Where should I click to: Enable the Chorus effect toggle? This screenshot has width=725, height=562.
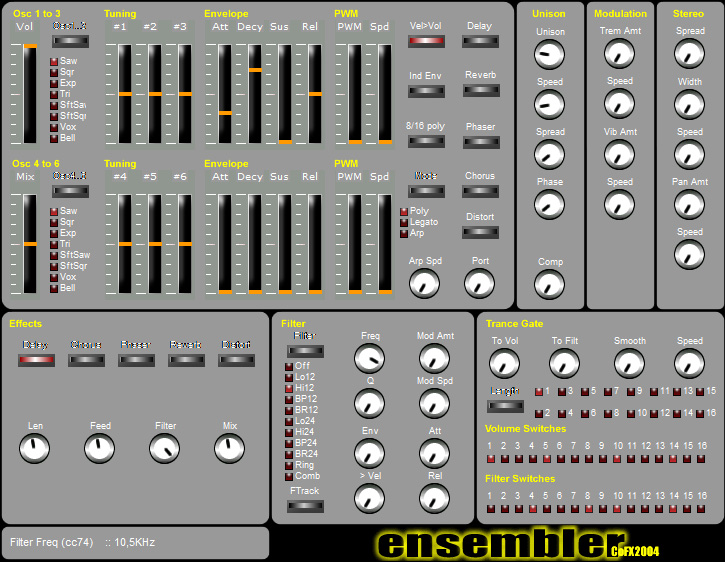coord(480,191)
